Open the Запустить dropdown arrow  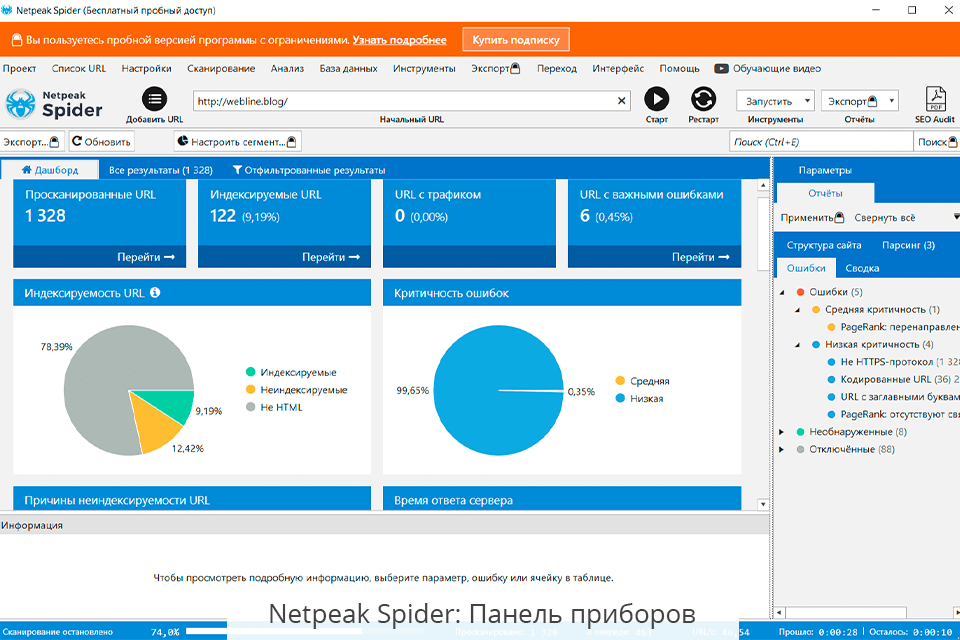pyautogui.click(x=810, y=100)
